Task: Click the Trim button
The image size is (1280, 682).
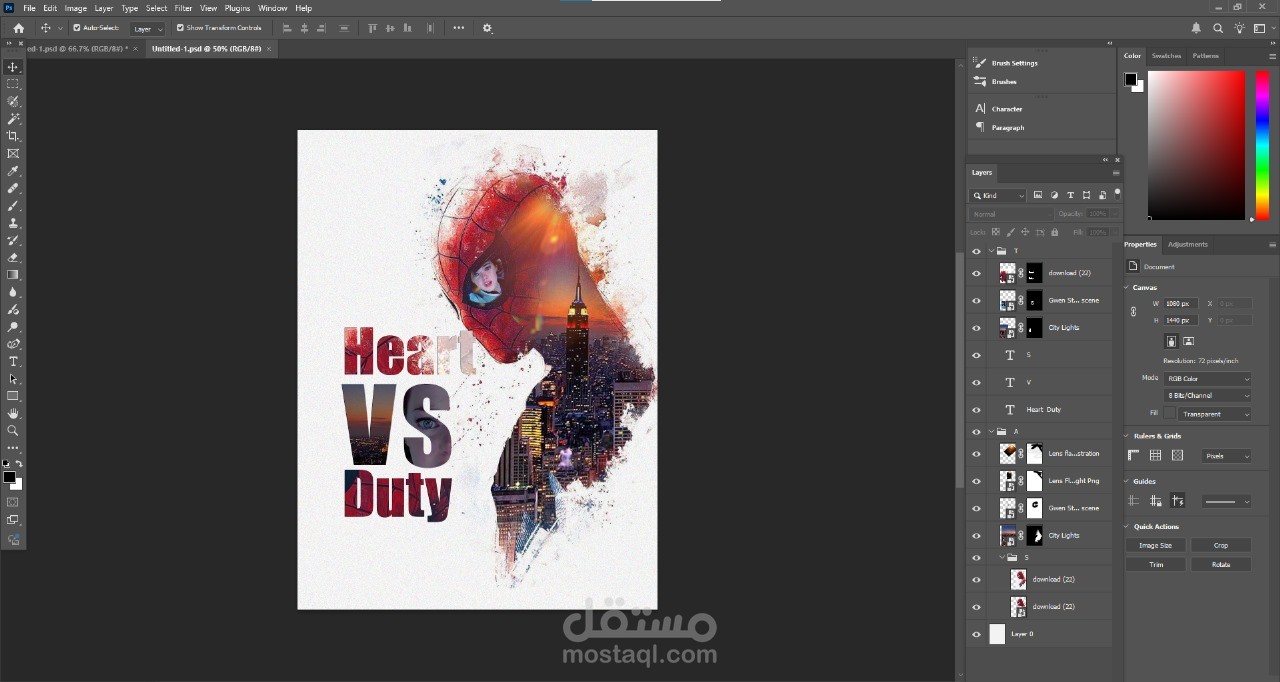Action: [1155, 564]
